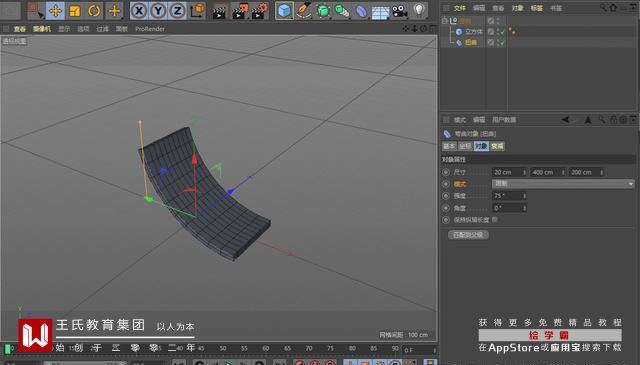Toggle green enable check of cube
This screenshot has width=640, height=365.
(x=502, y=32)
